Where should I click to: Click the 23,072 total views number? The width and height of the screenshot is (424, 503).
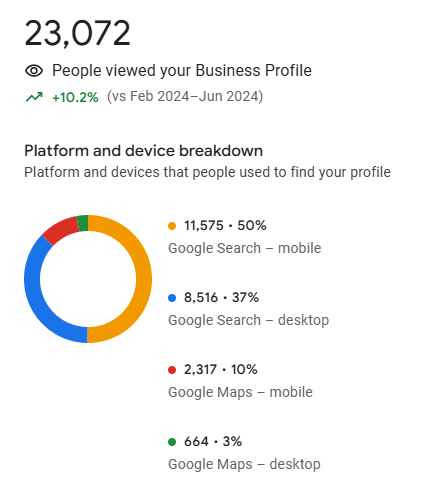pos(77,33)
